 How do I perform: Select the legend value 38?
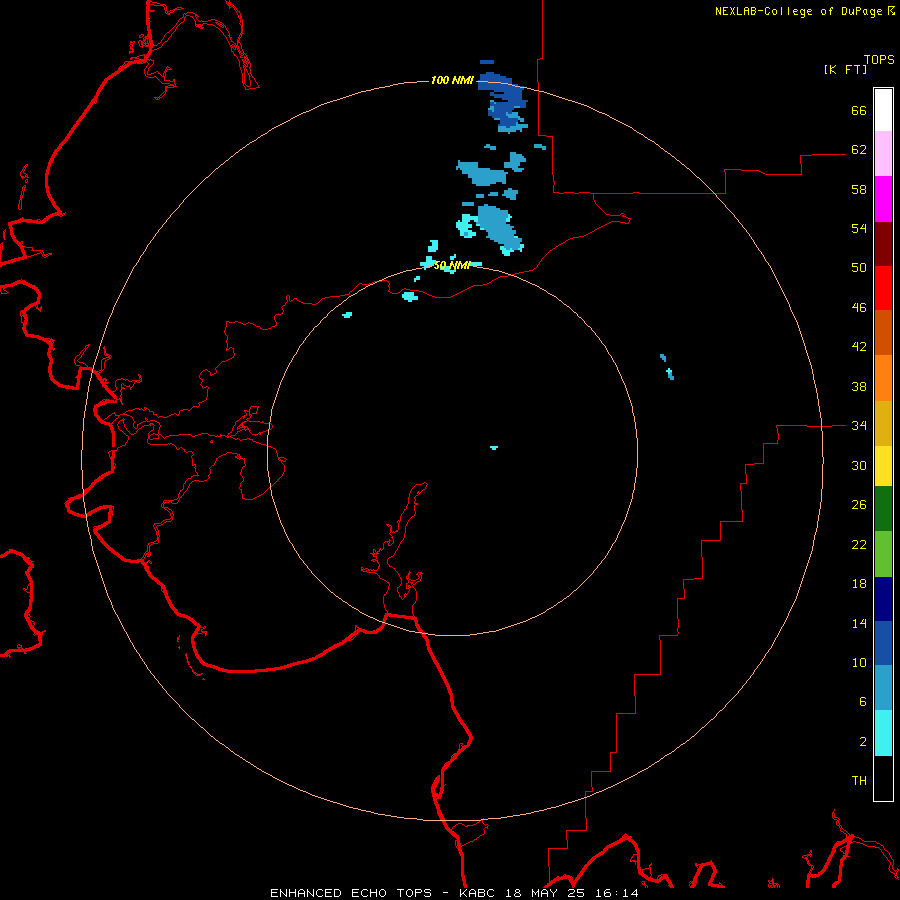point(859,386)
